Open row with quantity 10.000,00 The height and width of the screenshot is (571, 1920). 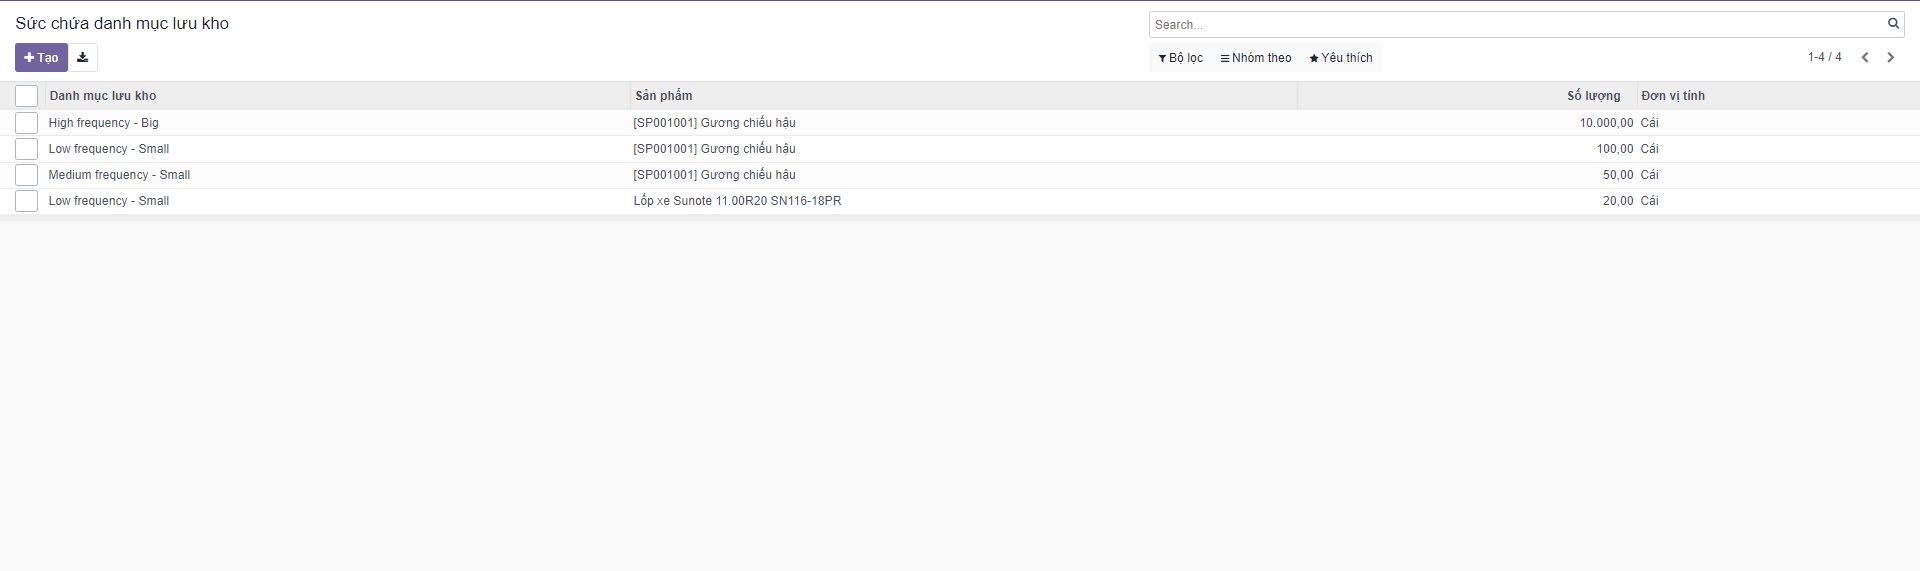[x=1606, y=123]
